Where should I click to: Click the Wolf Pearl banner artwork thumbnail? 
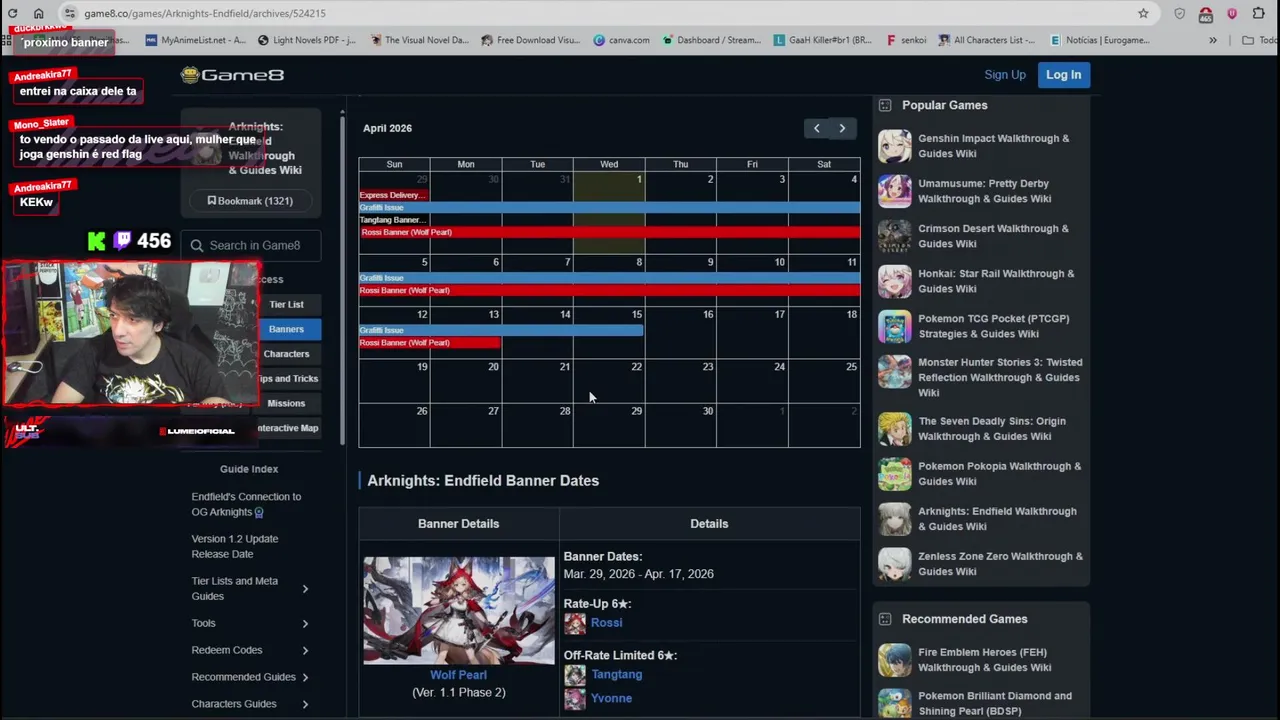(458, 611)
